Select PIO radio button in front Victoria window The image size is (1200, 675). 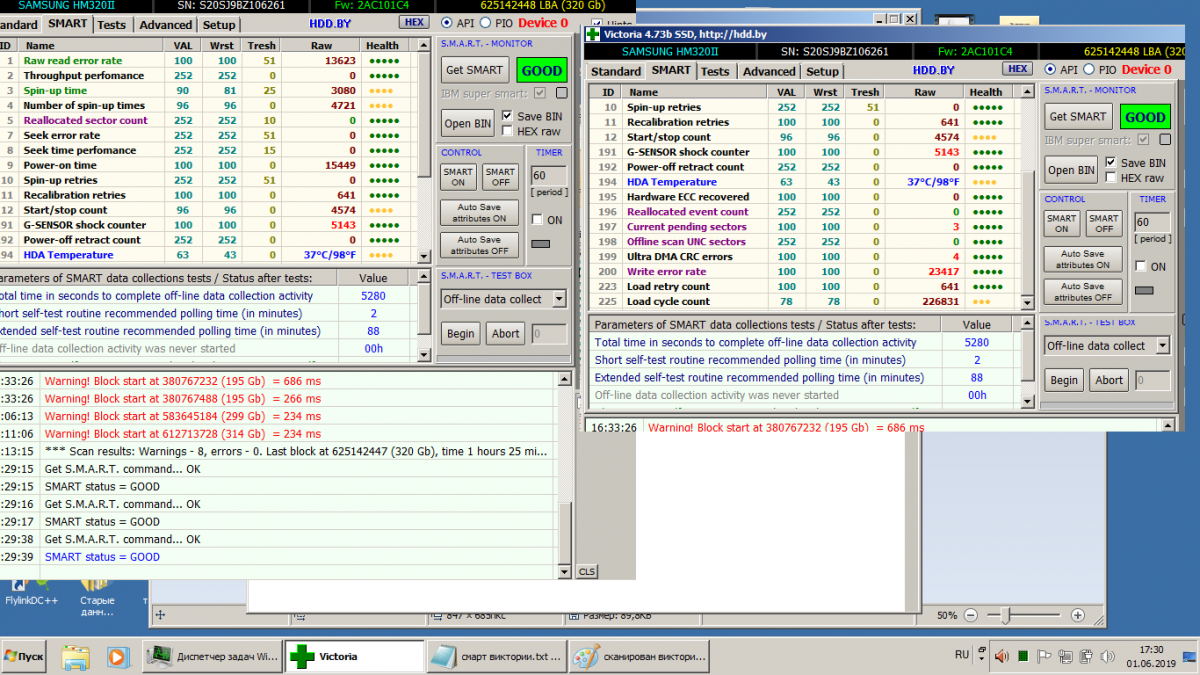[1090, 70]
